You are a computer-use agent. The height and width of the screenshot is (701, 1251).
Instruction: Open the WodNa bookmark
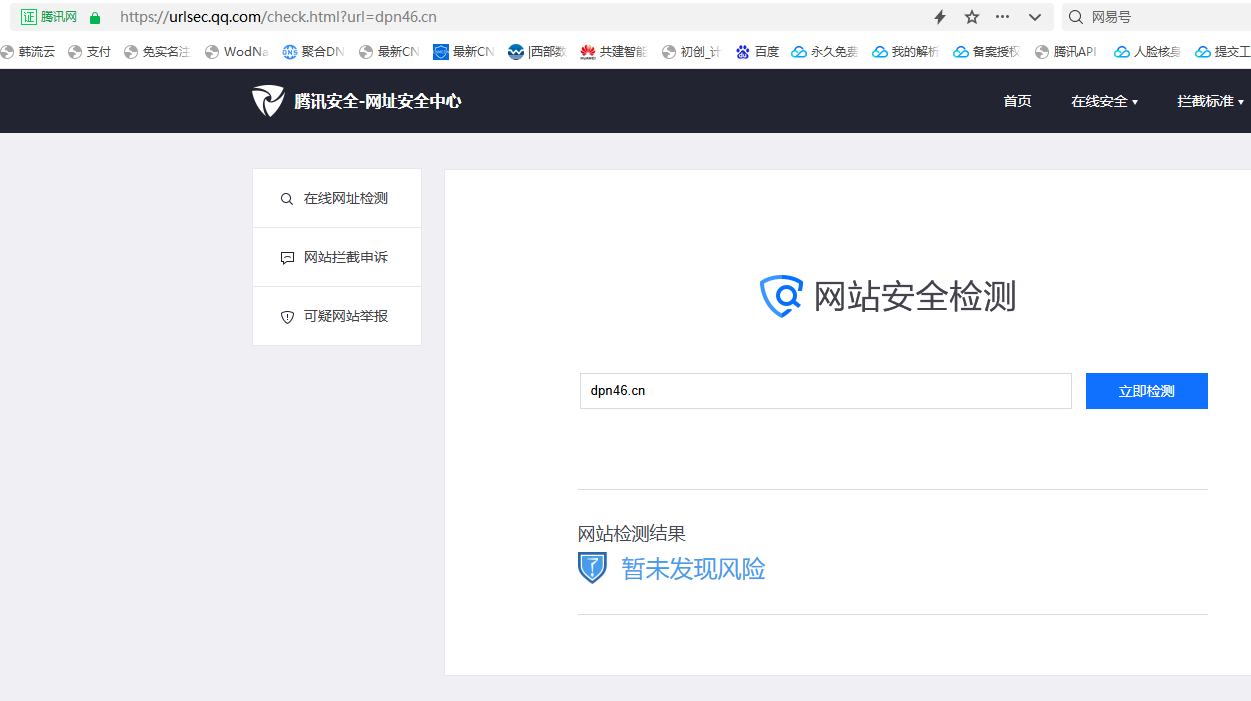[x=236, y=52]
